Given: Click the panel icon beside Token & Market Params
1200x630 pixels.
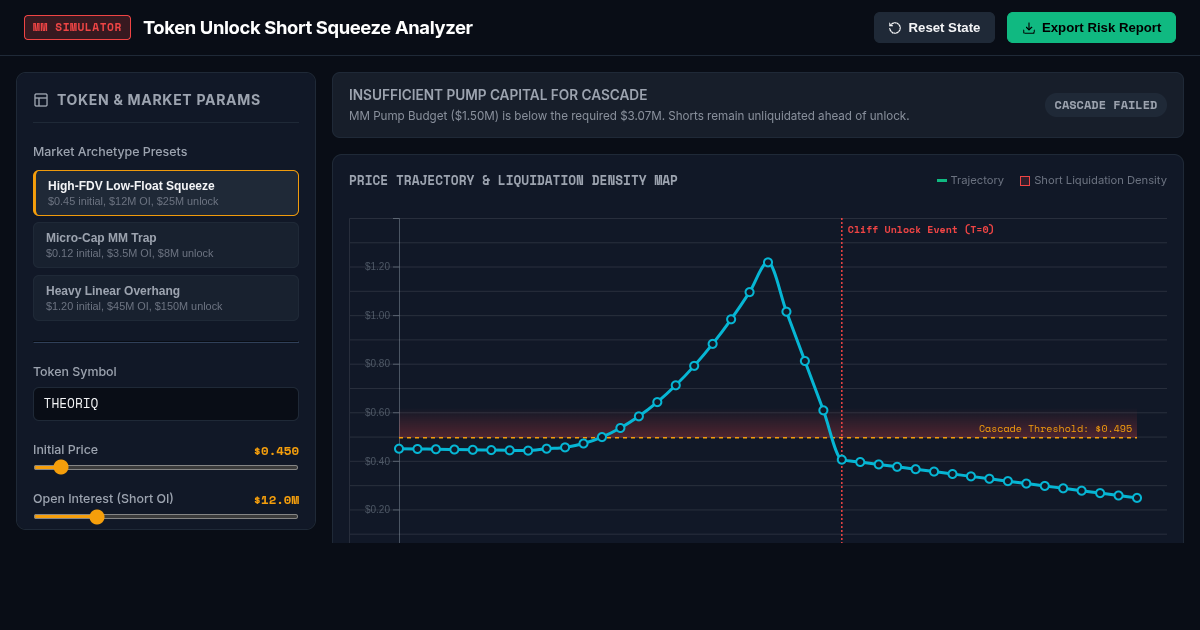Looking at the screenshot, I should click(x=41, y=100).
